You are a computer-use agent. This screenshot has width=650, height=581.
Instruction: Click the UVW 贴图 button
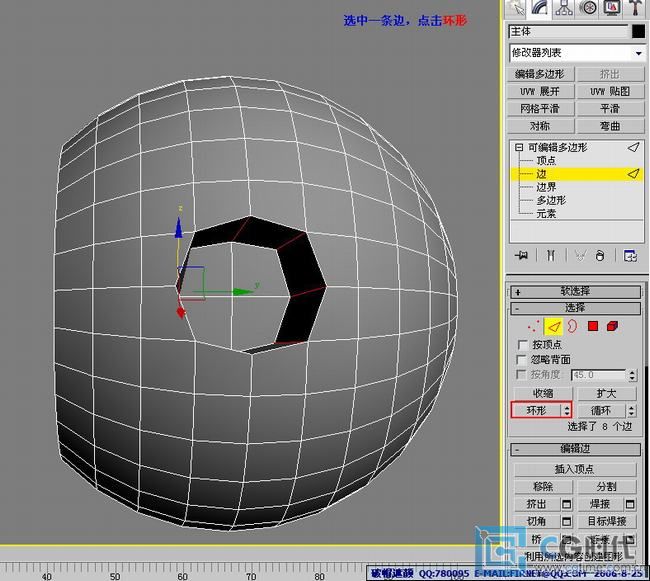pos(610,91)
